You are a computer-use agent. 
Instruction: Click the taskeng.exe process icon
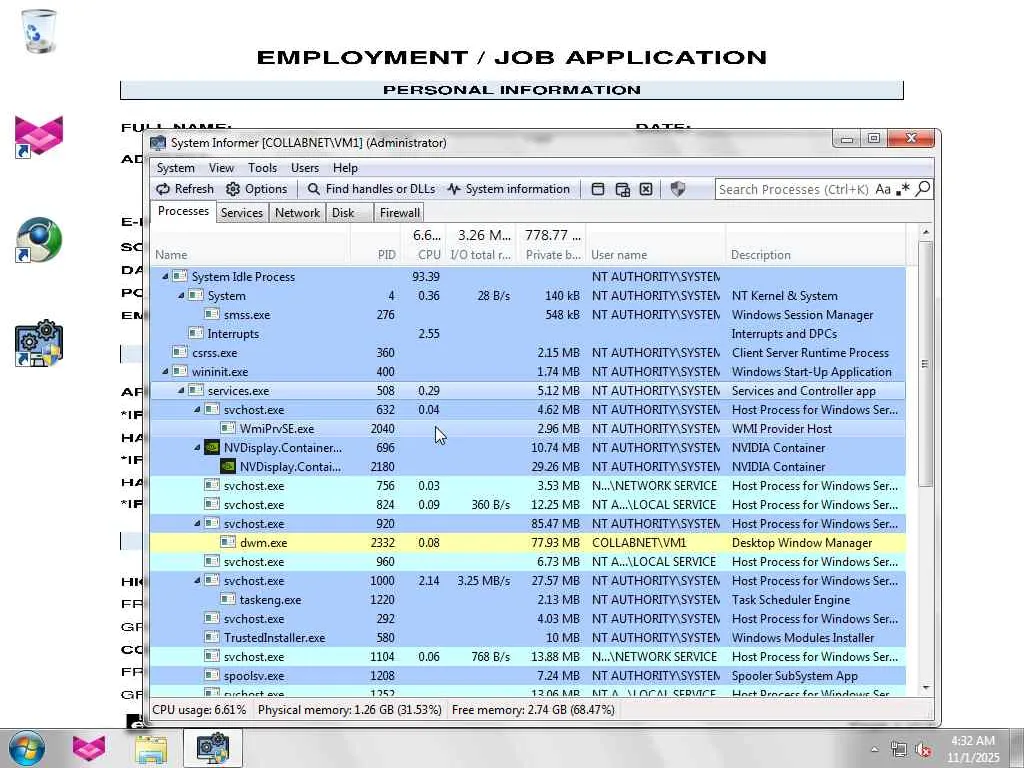227,599
